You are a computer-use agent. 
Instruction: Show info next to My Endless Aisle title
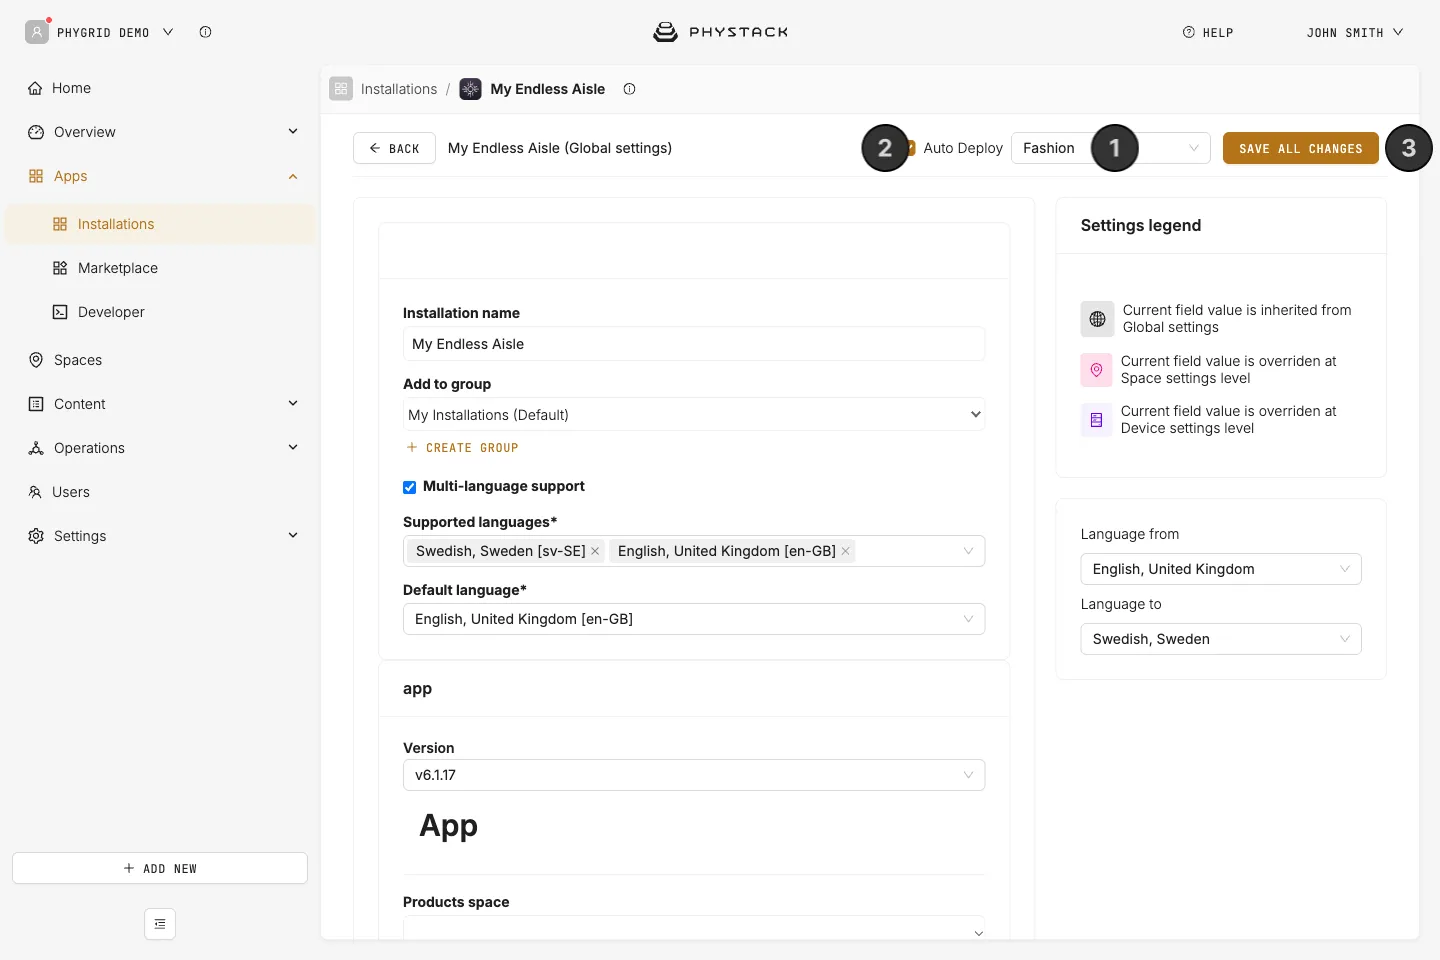pyautogui.click(x=629, y=89)
